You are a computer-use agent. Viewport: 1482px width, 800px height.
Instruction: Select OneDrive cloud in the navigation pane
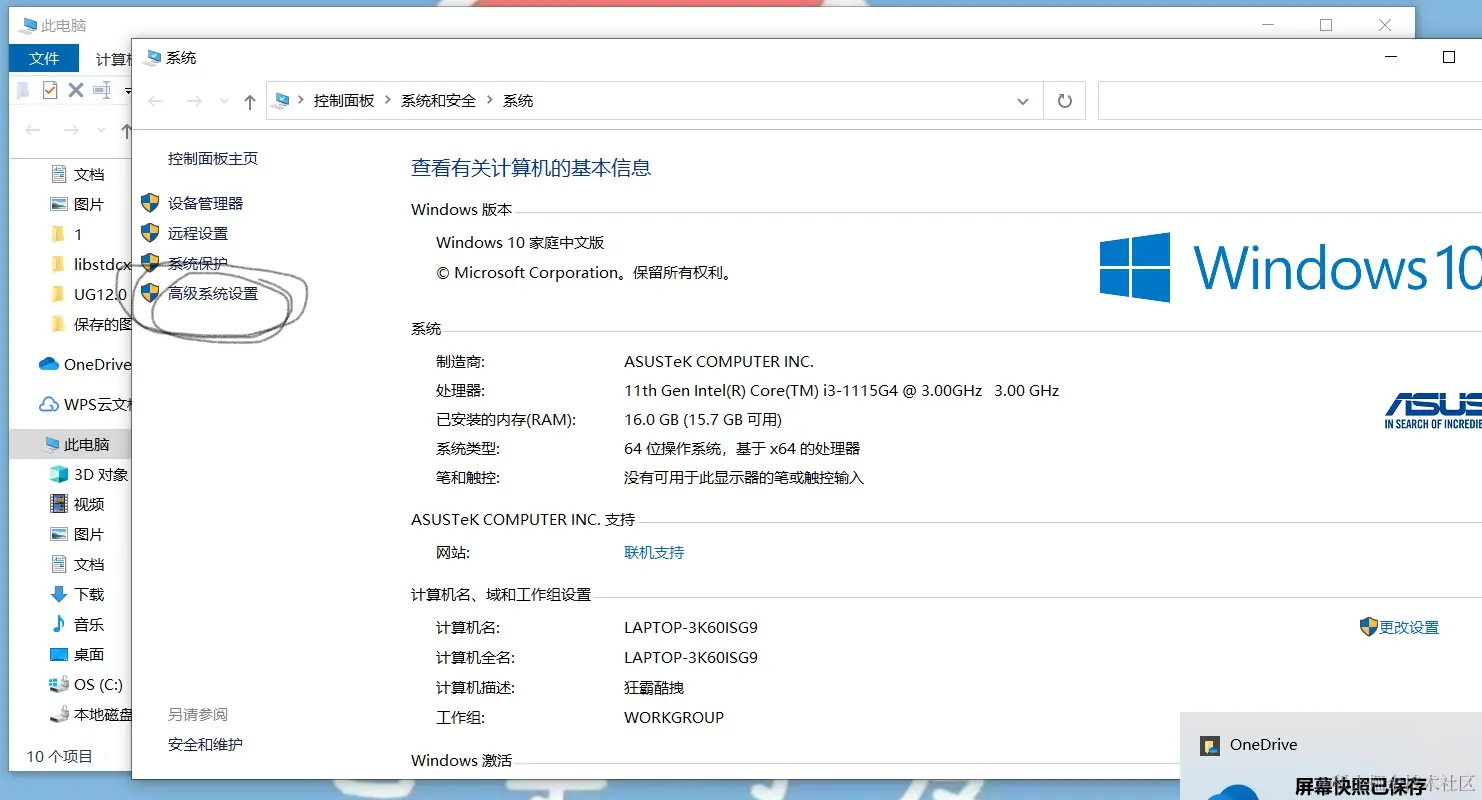(84, 364)
